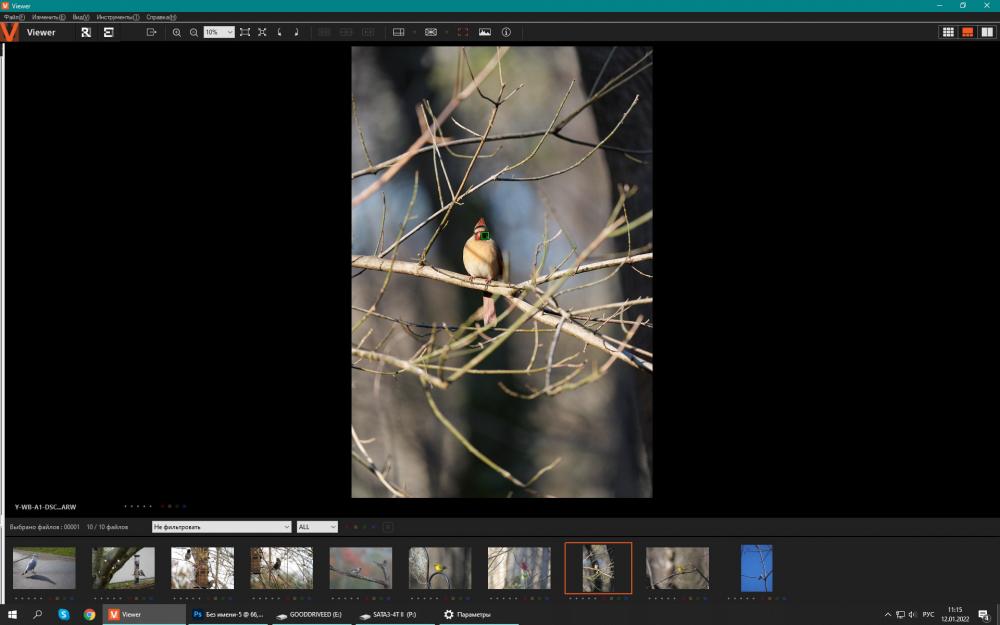Click the small square button after color labels filter
This screenshot has width=1000, height=625.
(x=388, y=527)
